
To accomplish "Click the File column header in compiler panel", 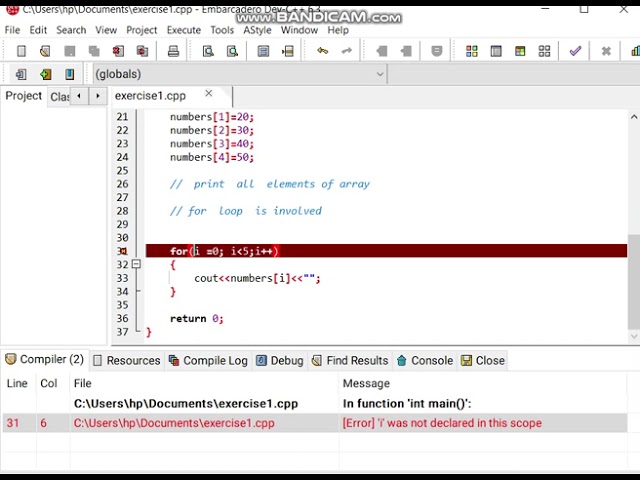I will (83, 383).
